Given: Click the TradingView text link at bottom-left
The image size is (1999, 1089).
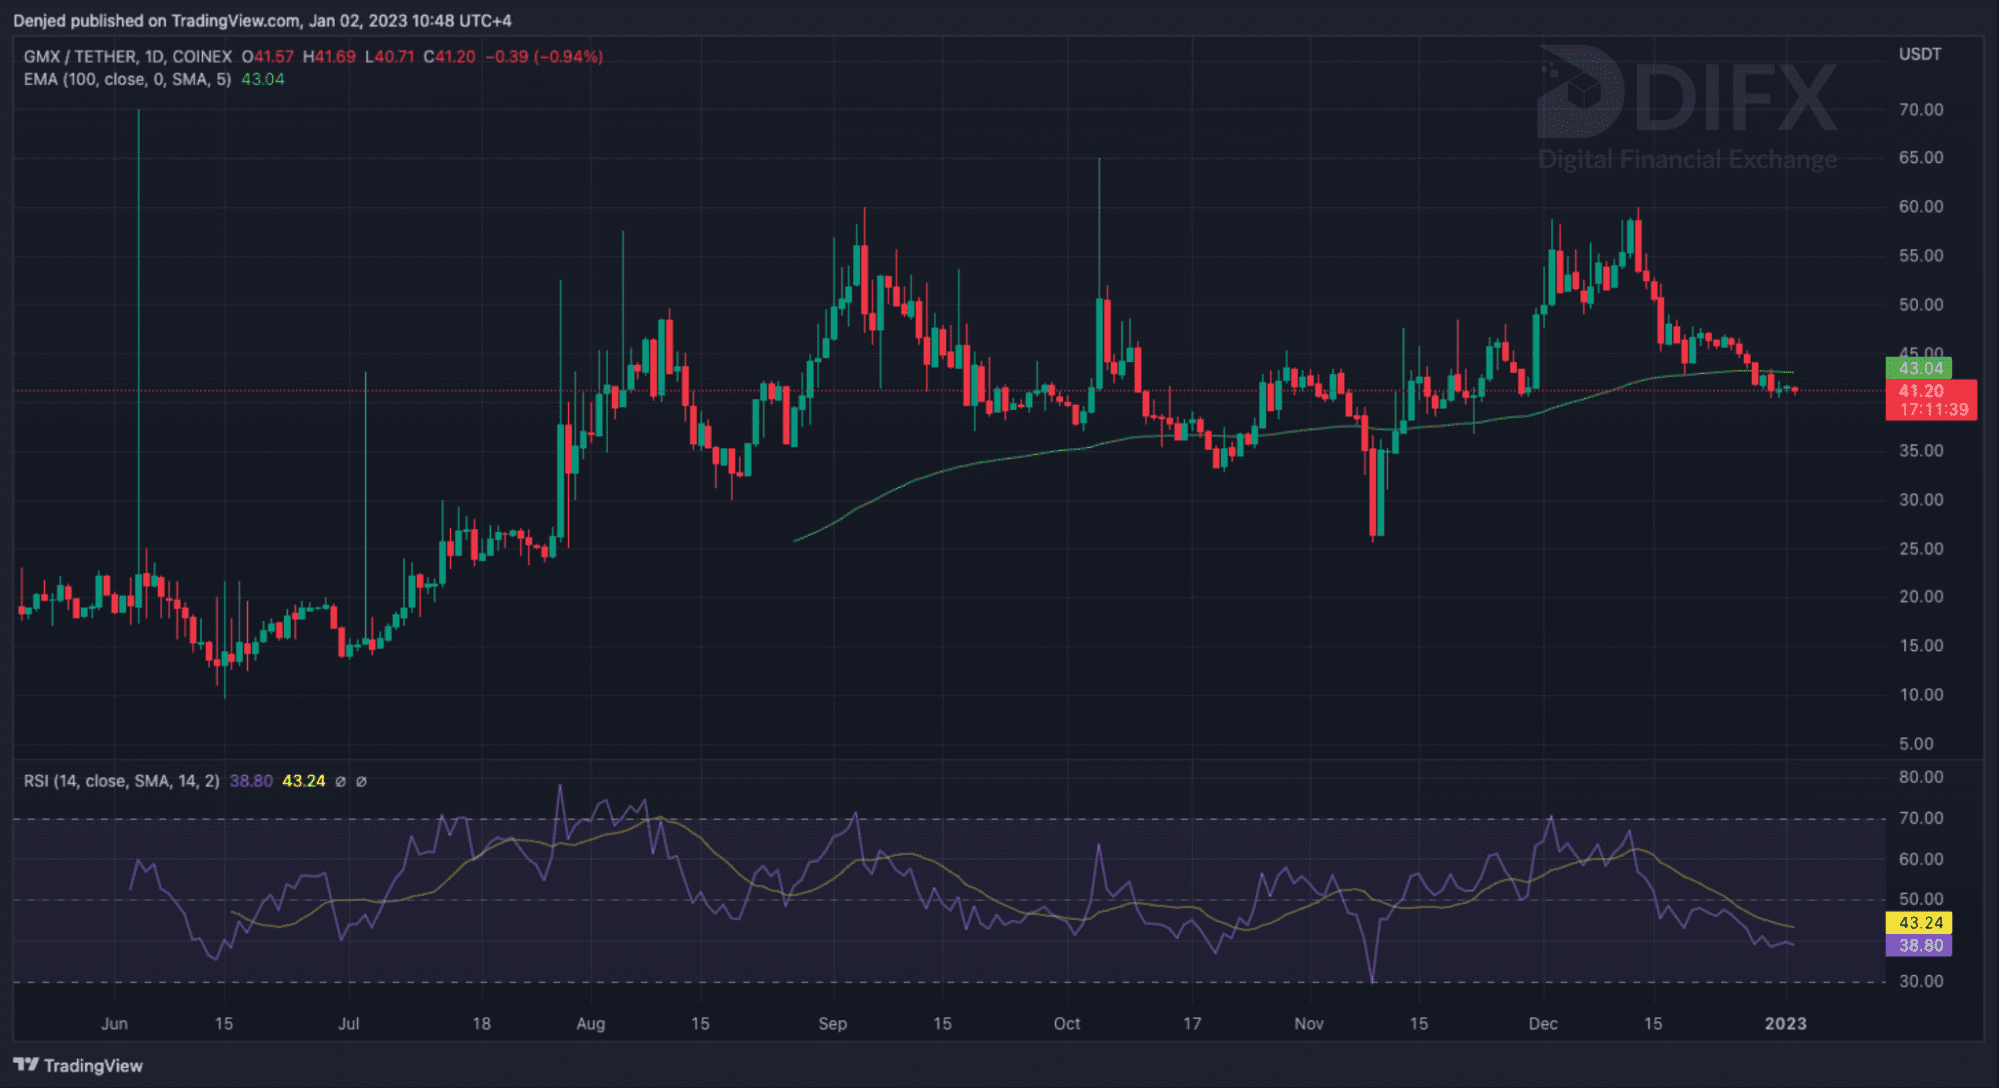Looking at the screenshot, I should point(93,1066).
